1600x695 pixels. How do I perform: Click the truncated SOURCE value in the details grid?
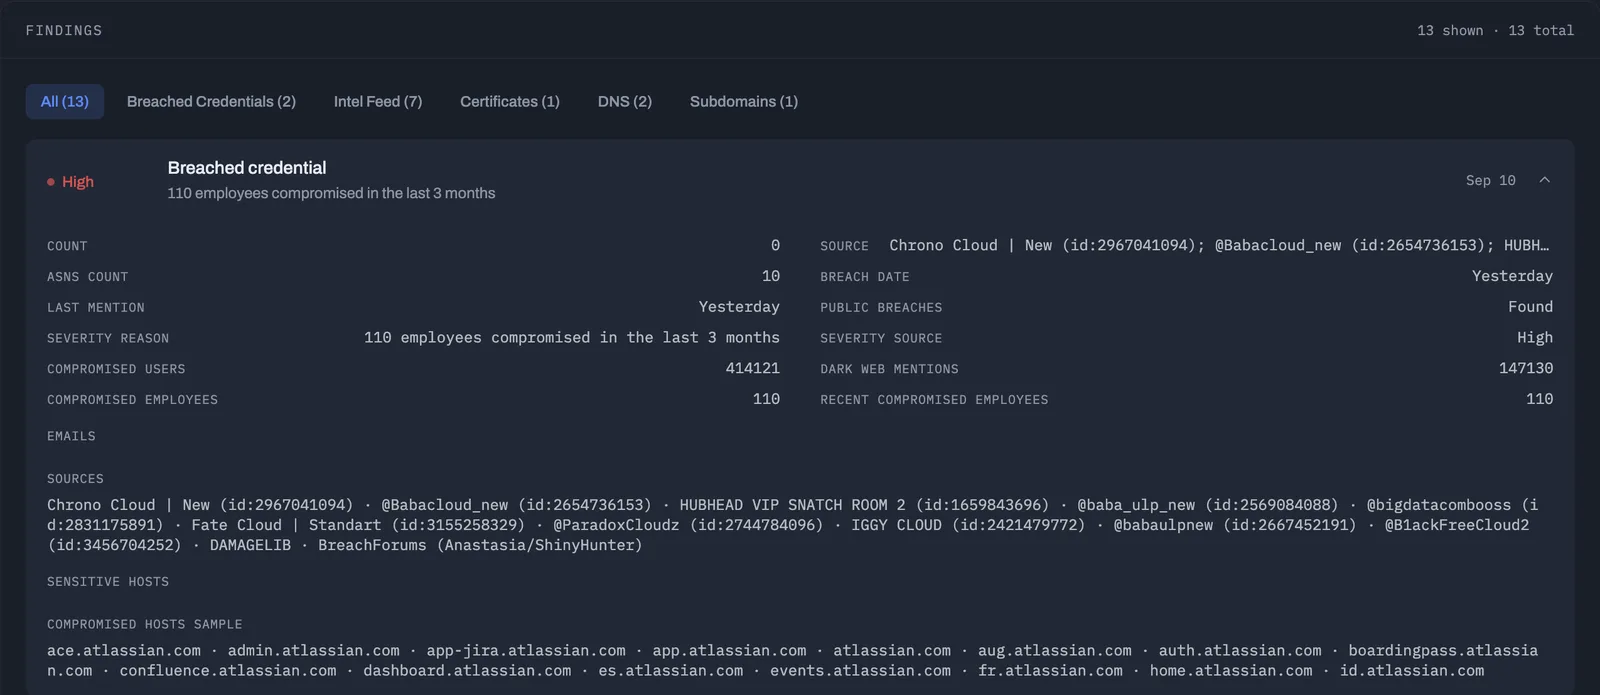coord(1219,245)
